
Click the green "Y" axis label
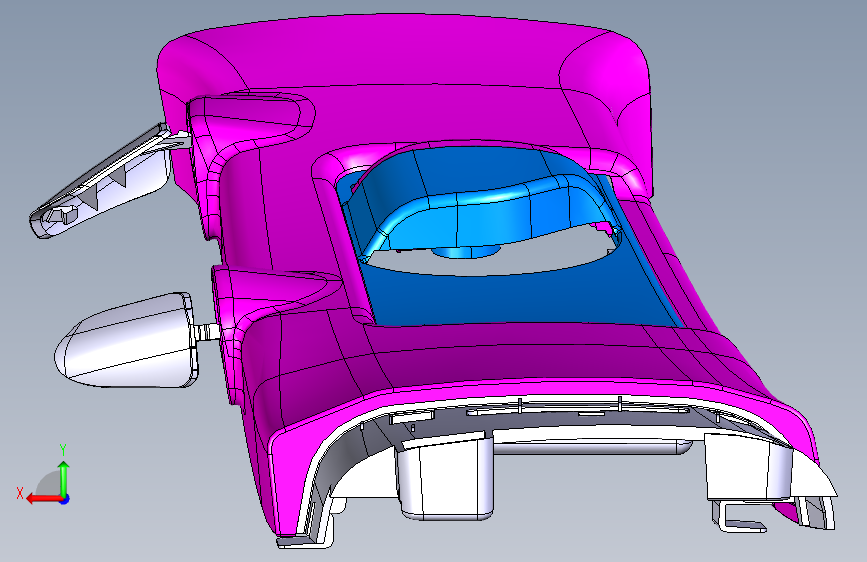point(63,451)
